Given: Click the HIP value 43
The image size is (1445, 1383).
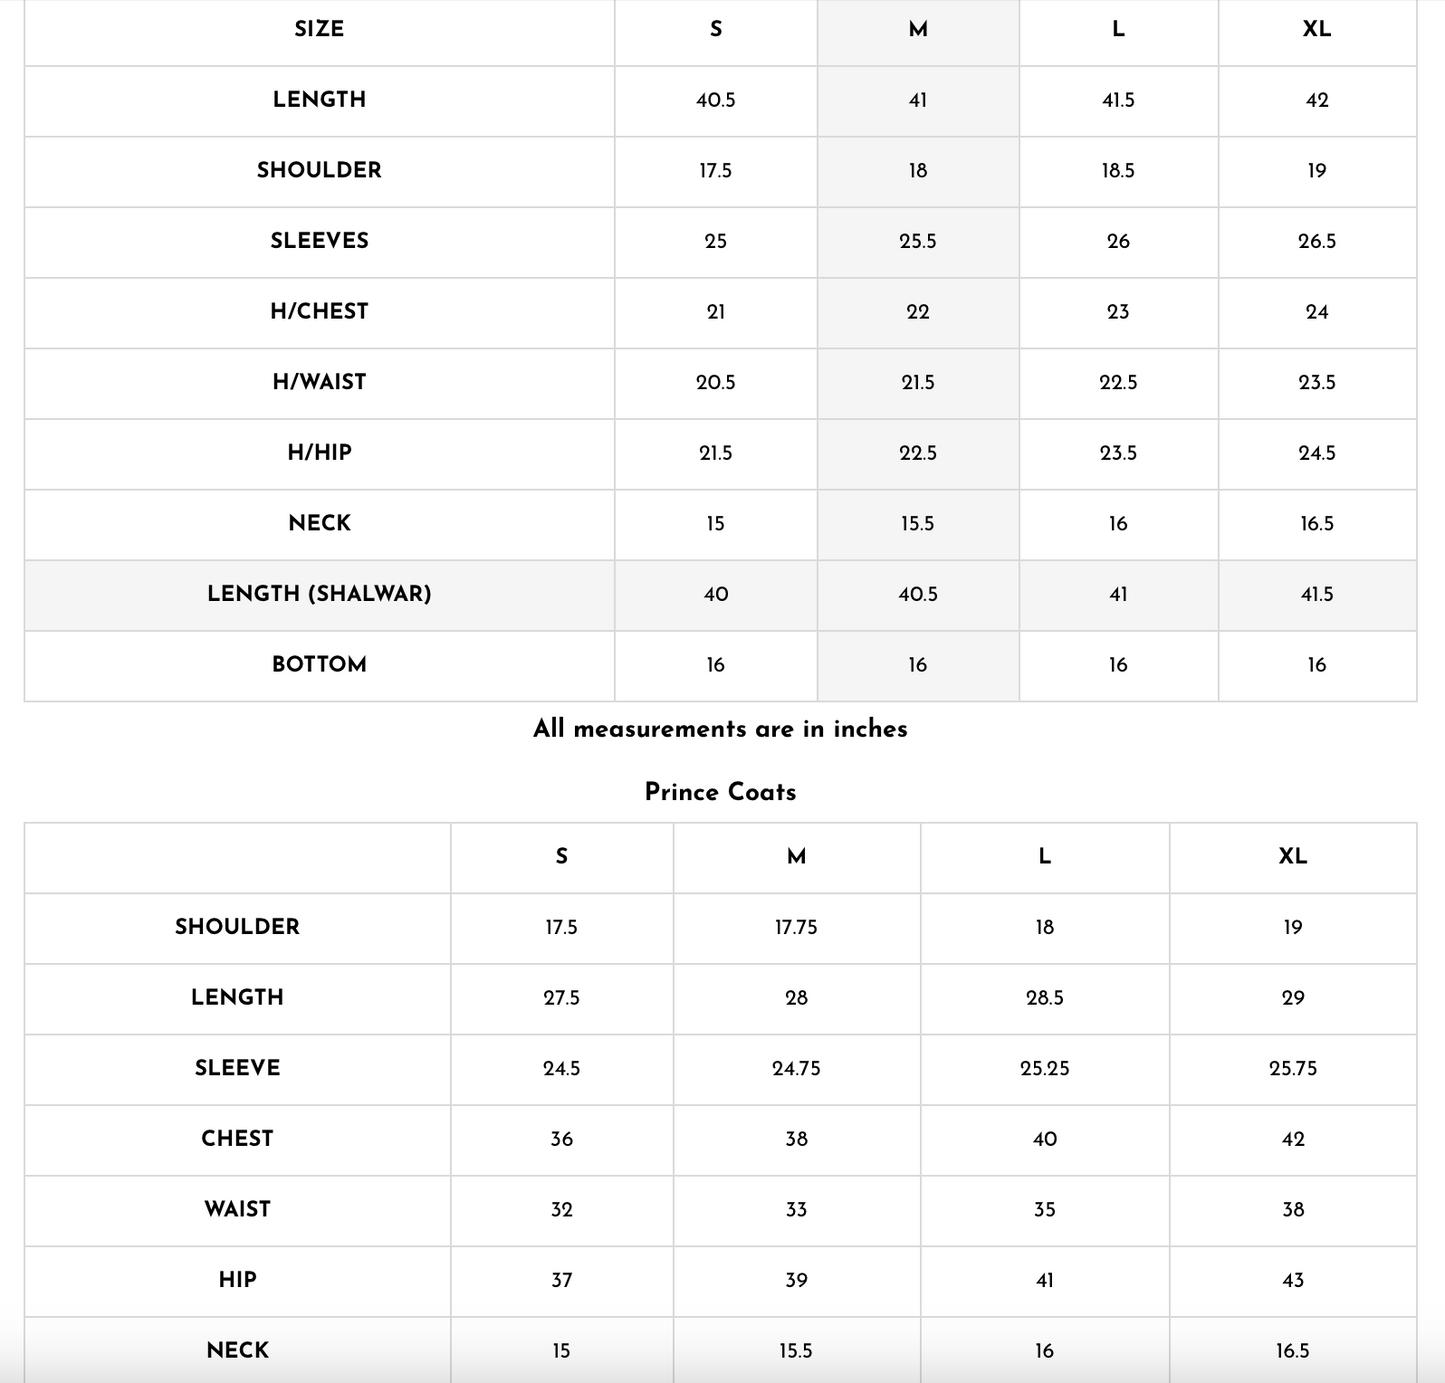Looking at the screenshot, I should click(x=1292, y=1280).
